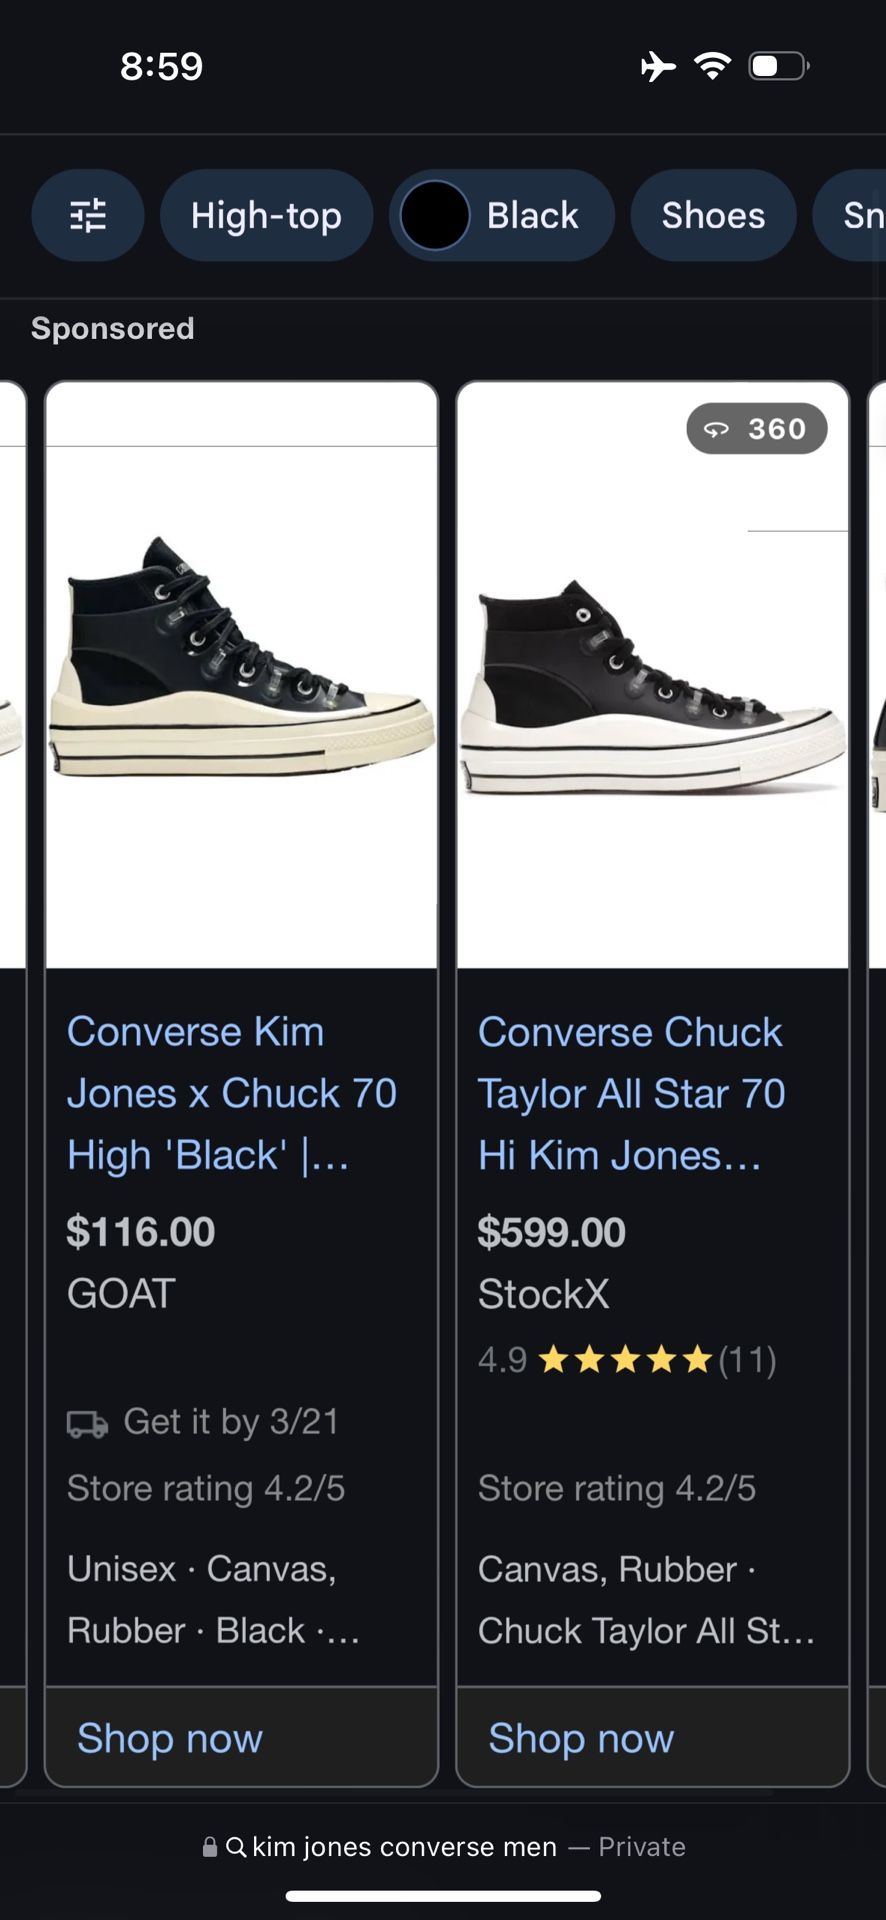This screenshot has width=886, height=1920.
Task: Click a star in the 4.9 rating row
Action: pyautogui.click(x=625, y=1358)
